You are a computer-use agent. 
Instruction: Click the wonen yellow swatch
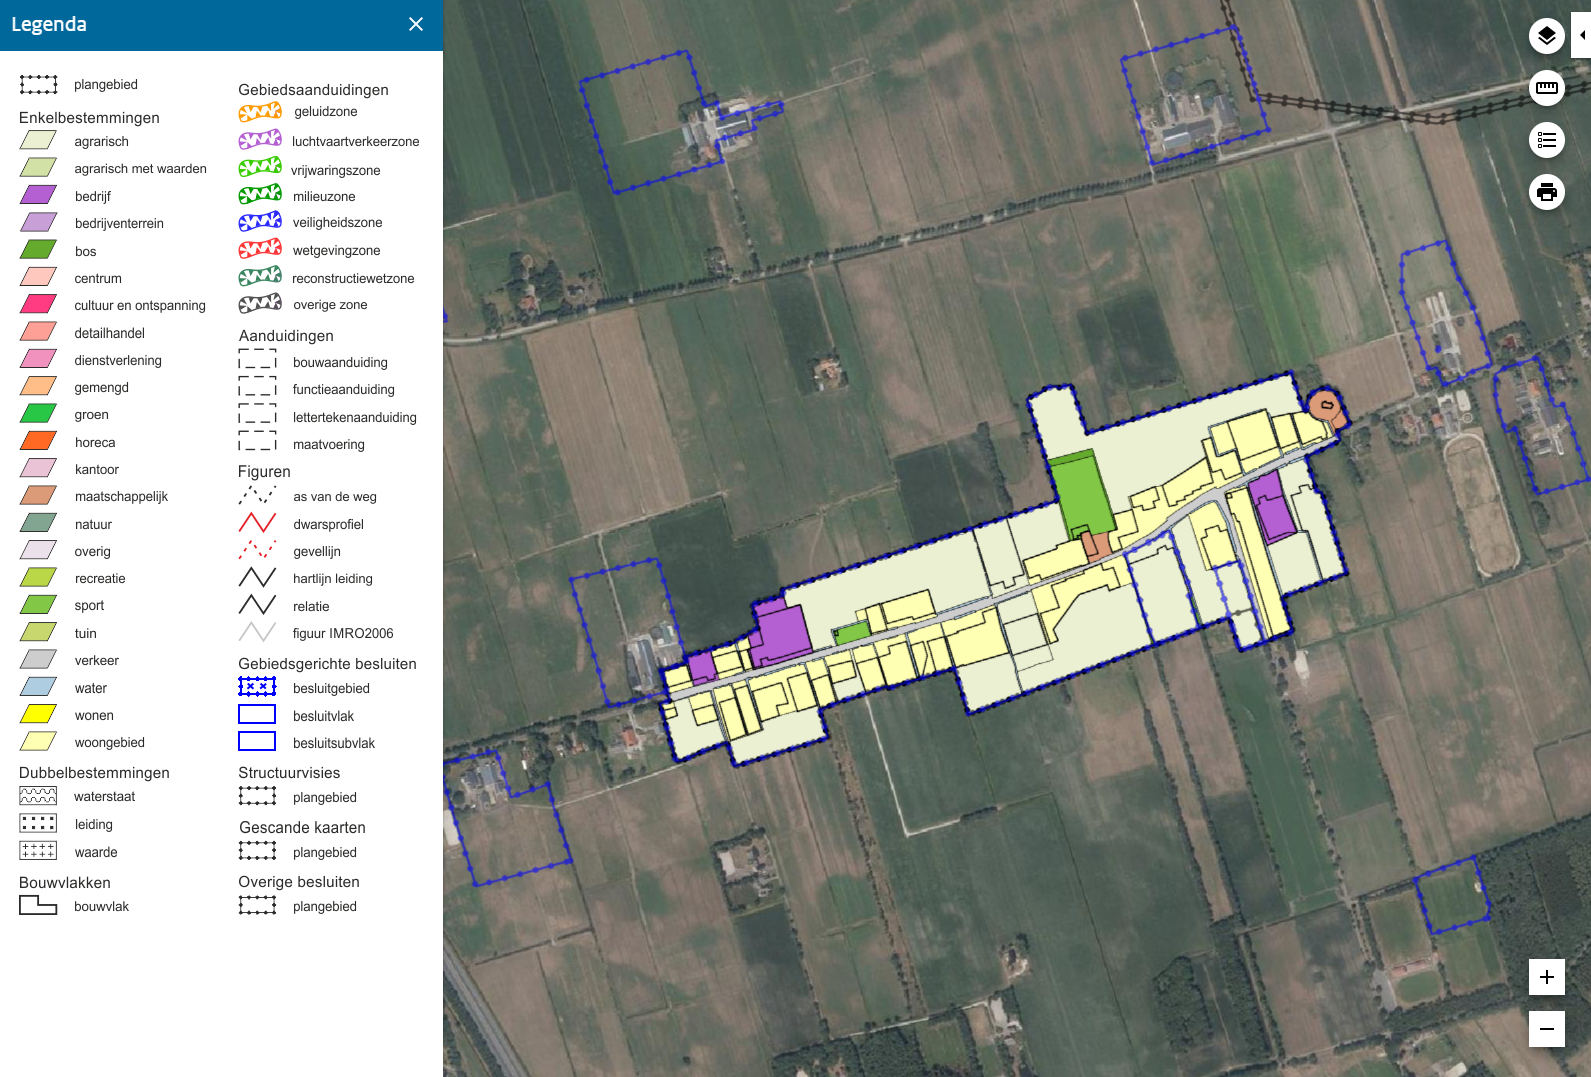click(38, 715)
